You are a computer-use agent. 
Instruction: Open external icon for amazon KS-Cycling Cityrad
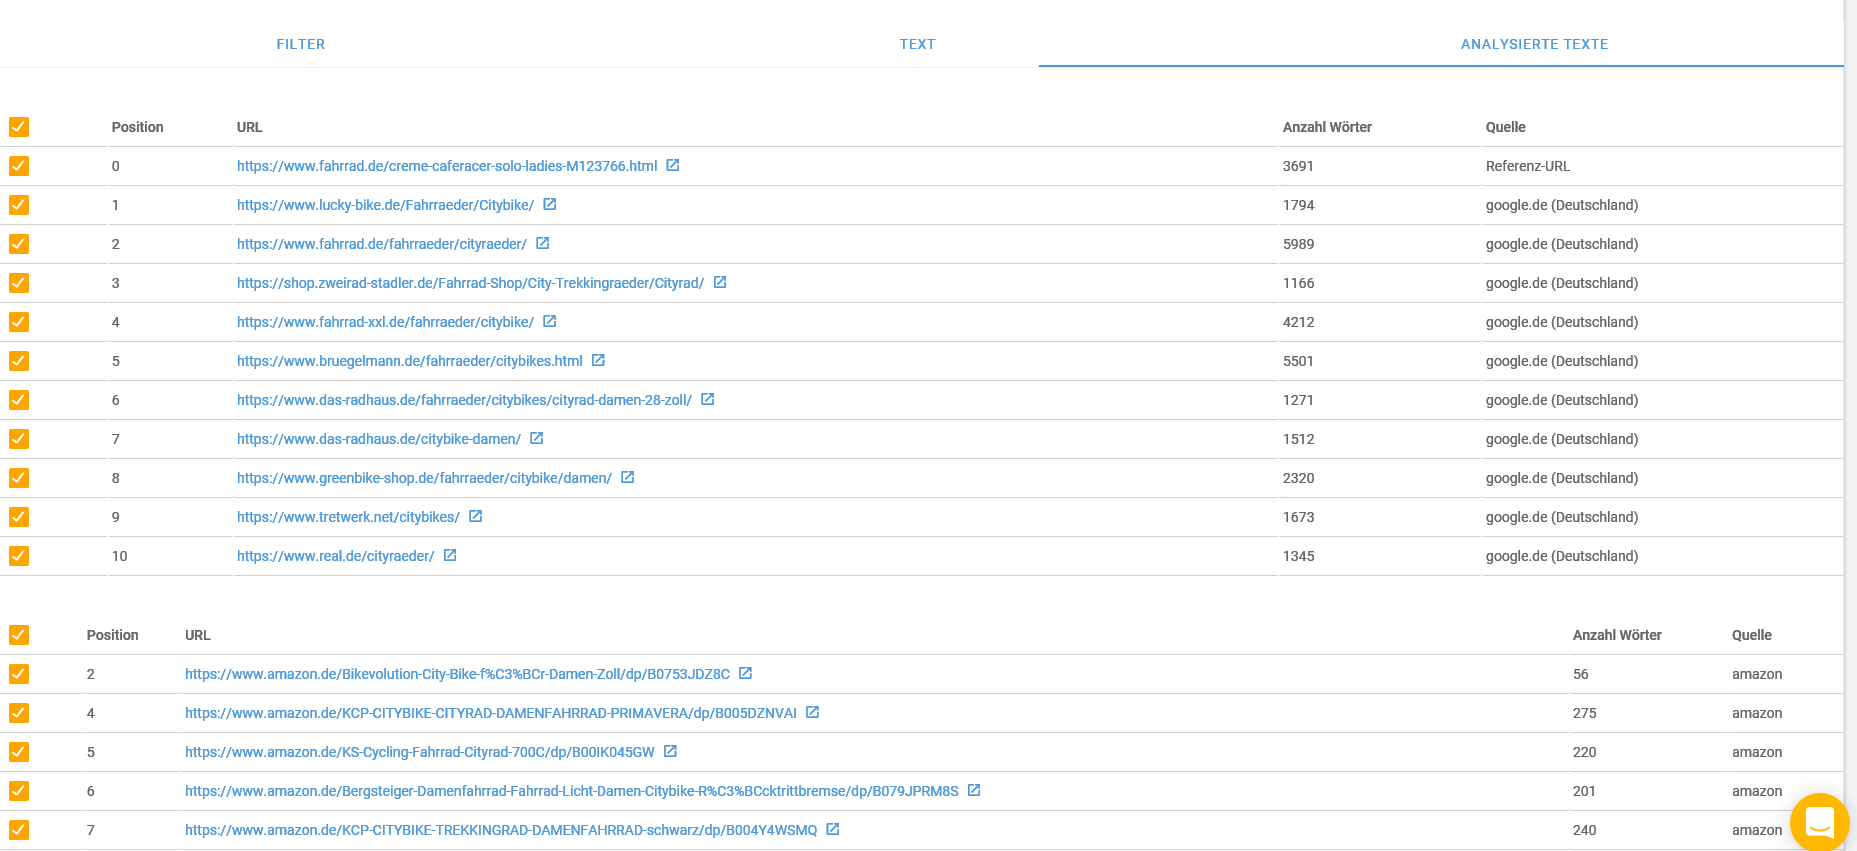[671, 751]
